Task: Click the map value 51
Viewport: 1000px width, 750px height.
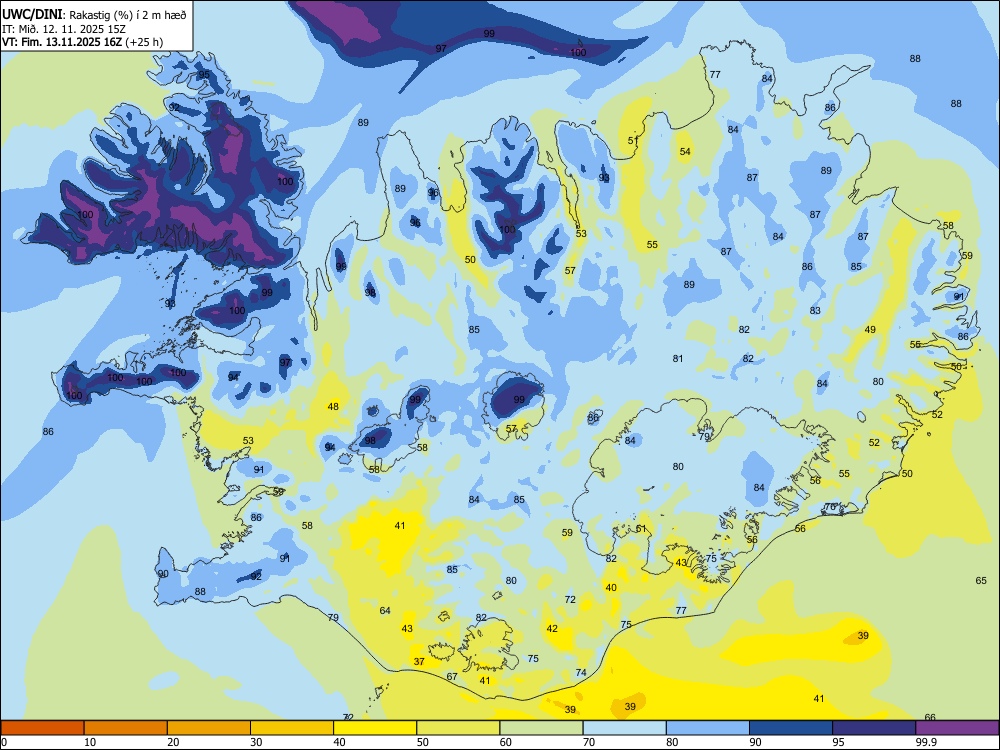Action: coord(633,140)
